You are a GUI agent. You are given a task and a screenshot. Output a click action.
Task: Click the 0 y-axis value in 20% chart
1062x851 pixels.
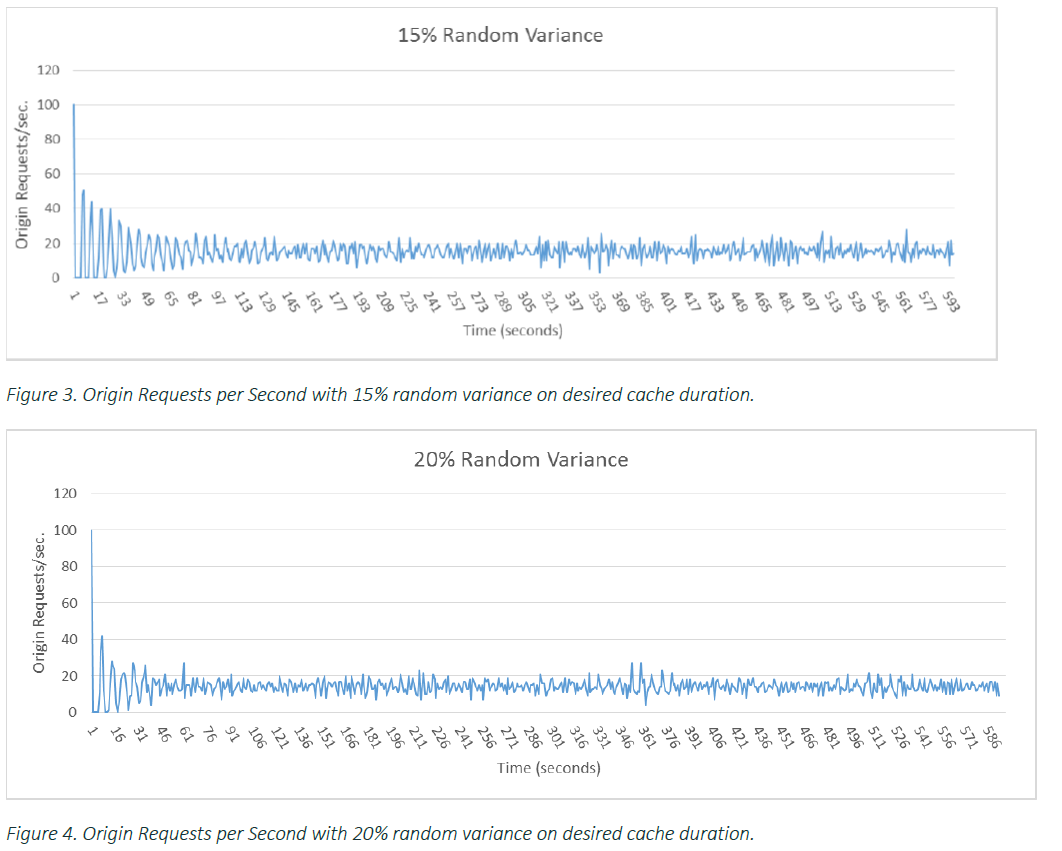click(72, 712)
